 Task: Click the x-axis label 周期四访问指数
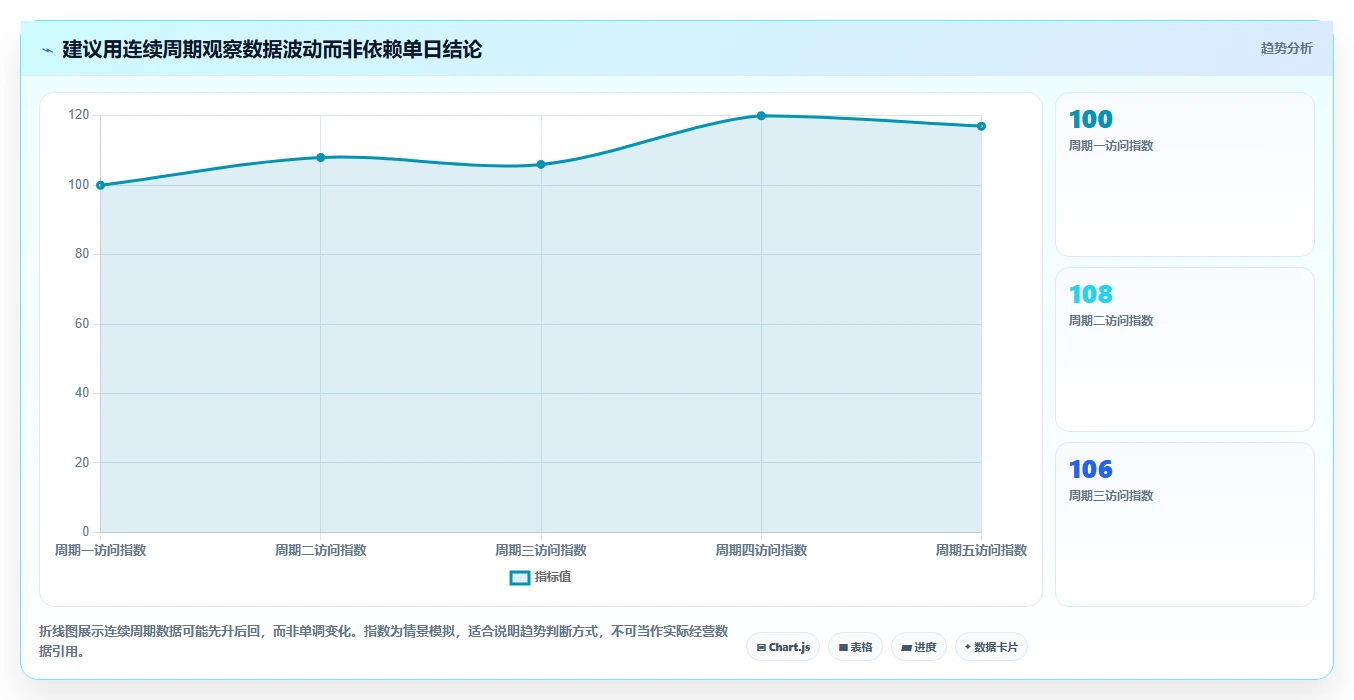click(761, 550)
